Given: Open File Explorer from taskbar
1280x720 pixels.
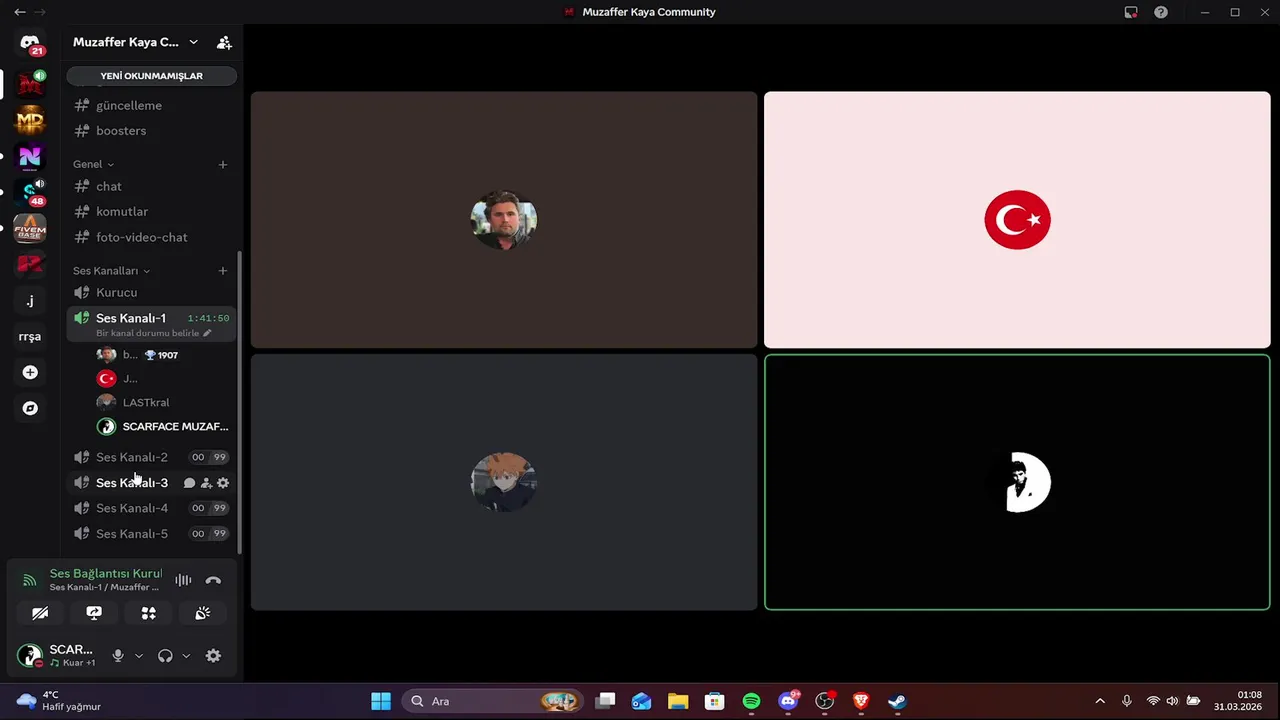Looking at the screenshot, I should [x=678, y=701].
